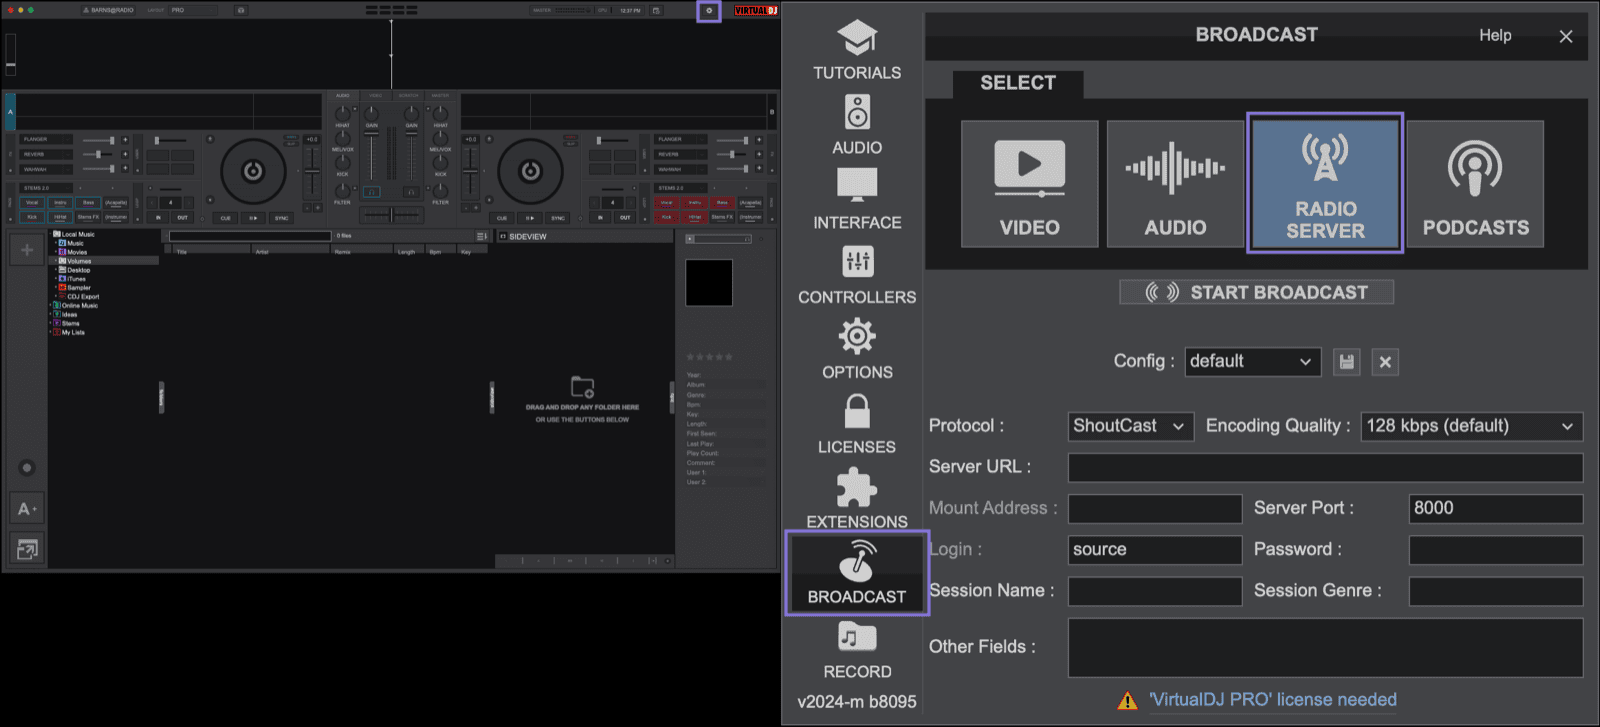Select the Audio broadcast tile

point(1175,184)
